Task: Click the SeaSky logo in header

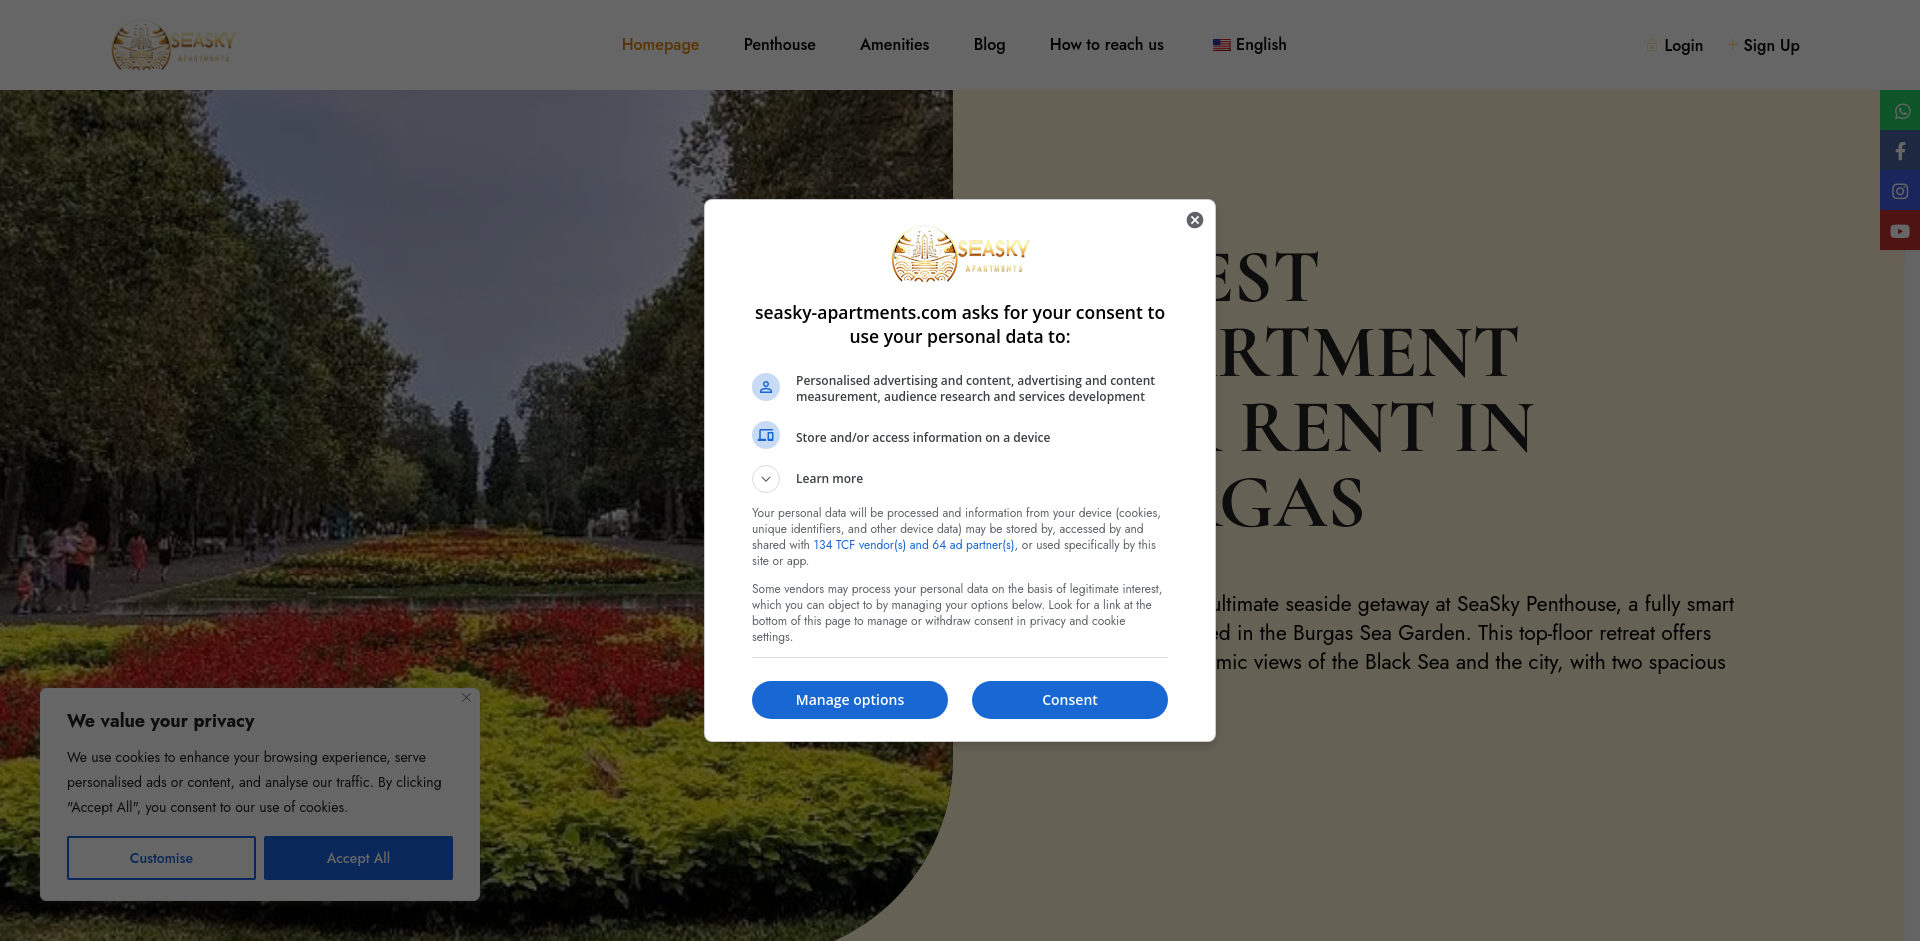Action: click(x=173, y=45)
